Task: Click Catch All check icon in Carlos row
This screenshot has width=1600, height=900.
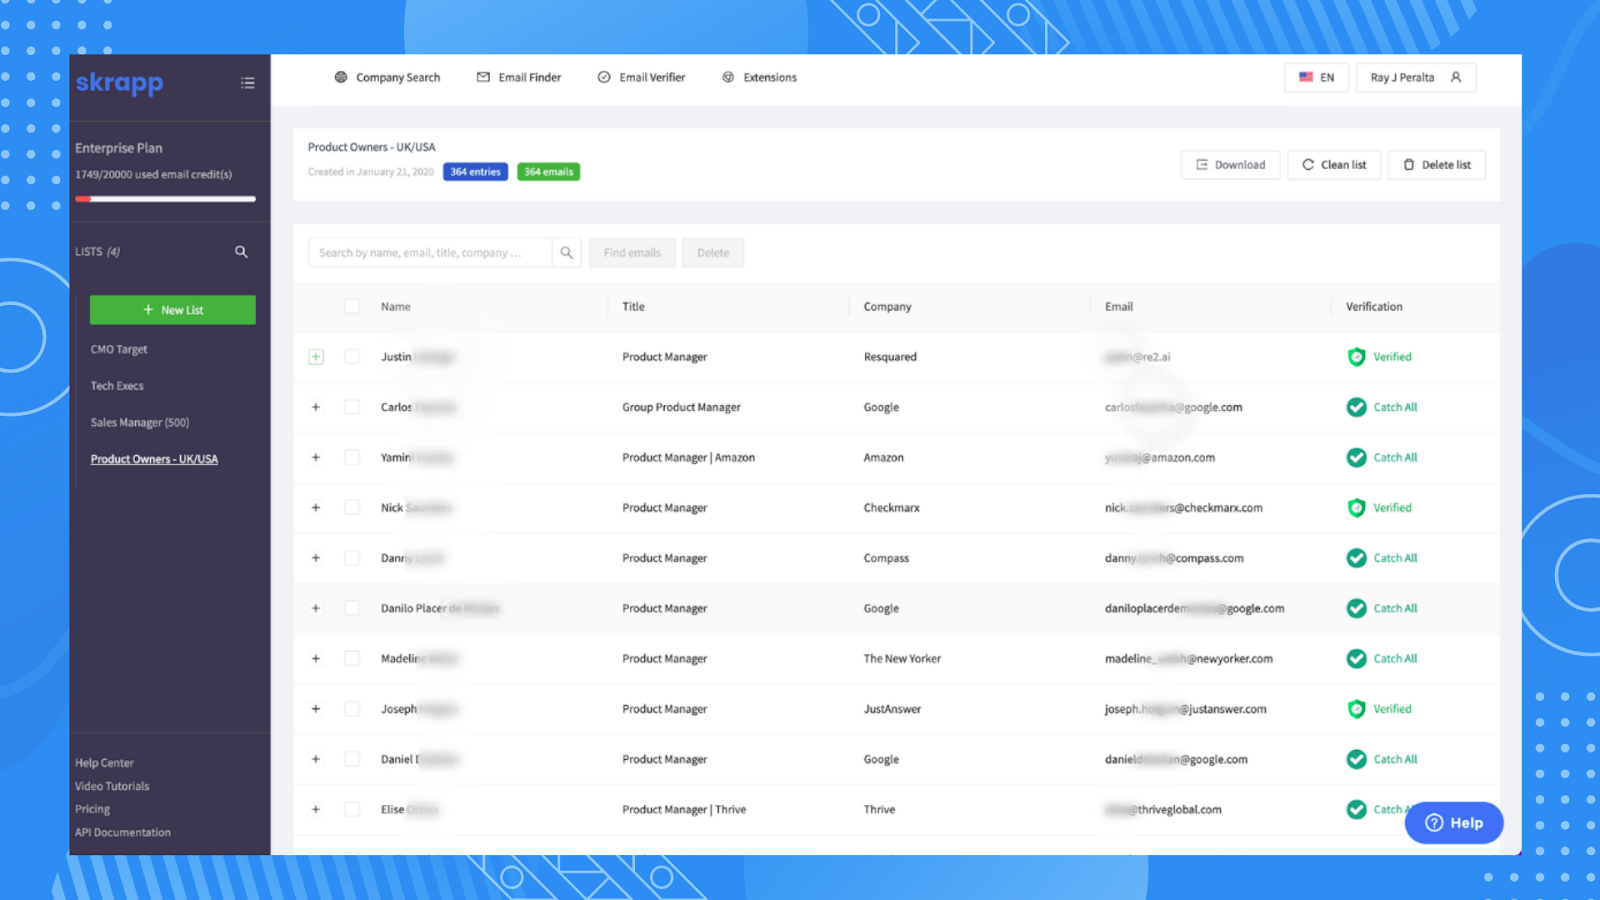Action: (1356, 407)
